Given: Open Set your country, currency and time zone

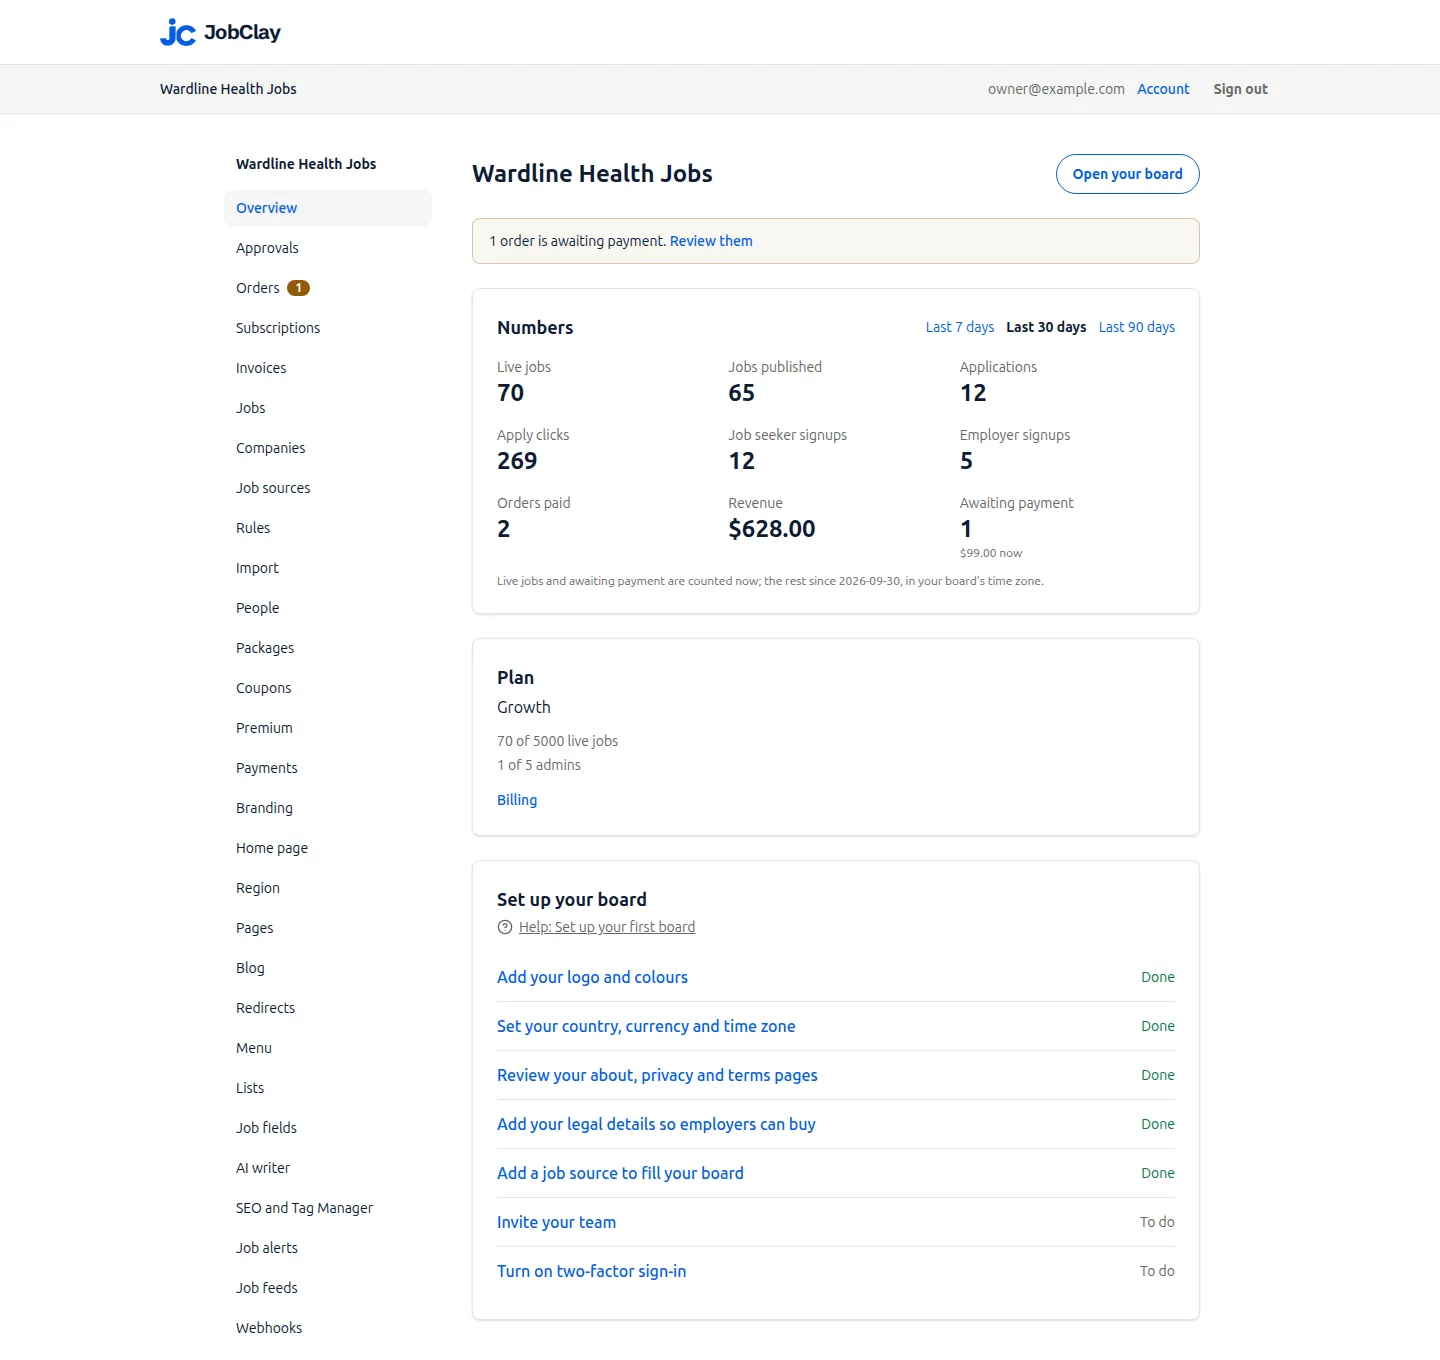Looking at the screenshot, I should (x=646, y=1026).
